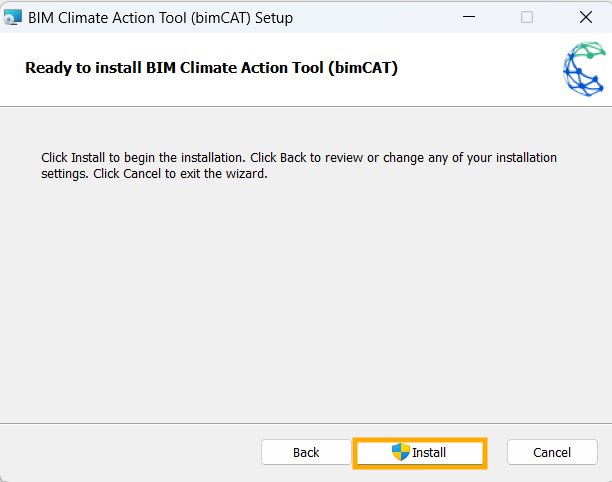This screenshot has height=482, width=612.
Task: Cancel the bimCAT setup wizard
Action: tap(552, 452)
